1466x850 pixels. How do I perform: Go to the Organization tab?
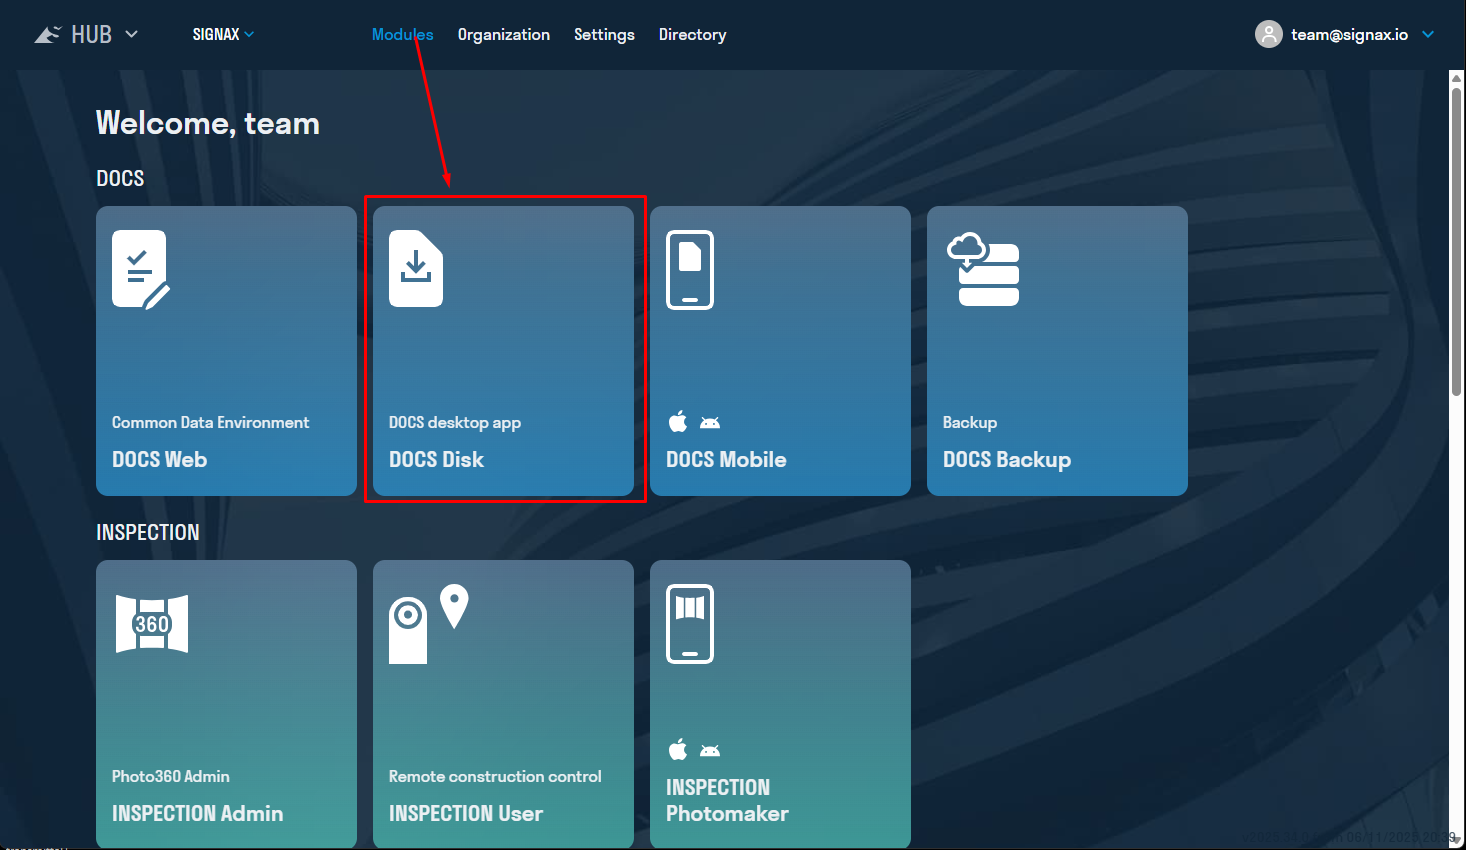504,34
